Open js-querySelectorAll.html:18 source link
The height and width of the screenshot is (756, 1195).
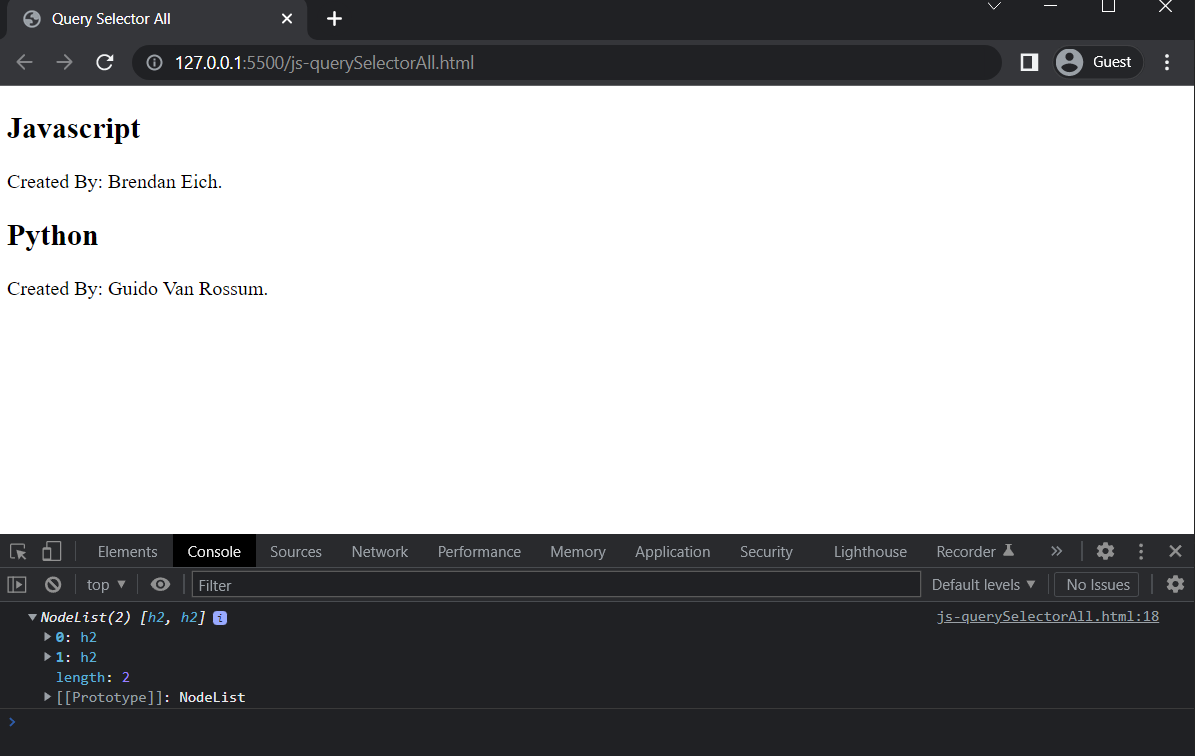click(1048, 617)
